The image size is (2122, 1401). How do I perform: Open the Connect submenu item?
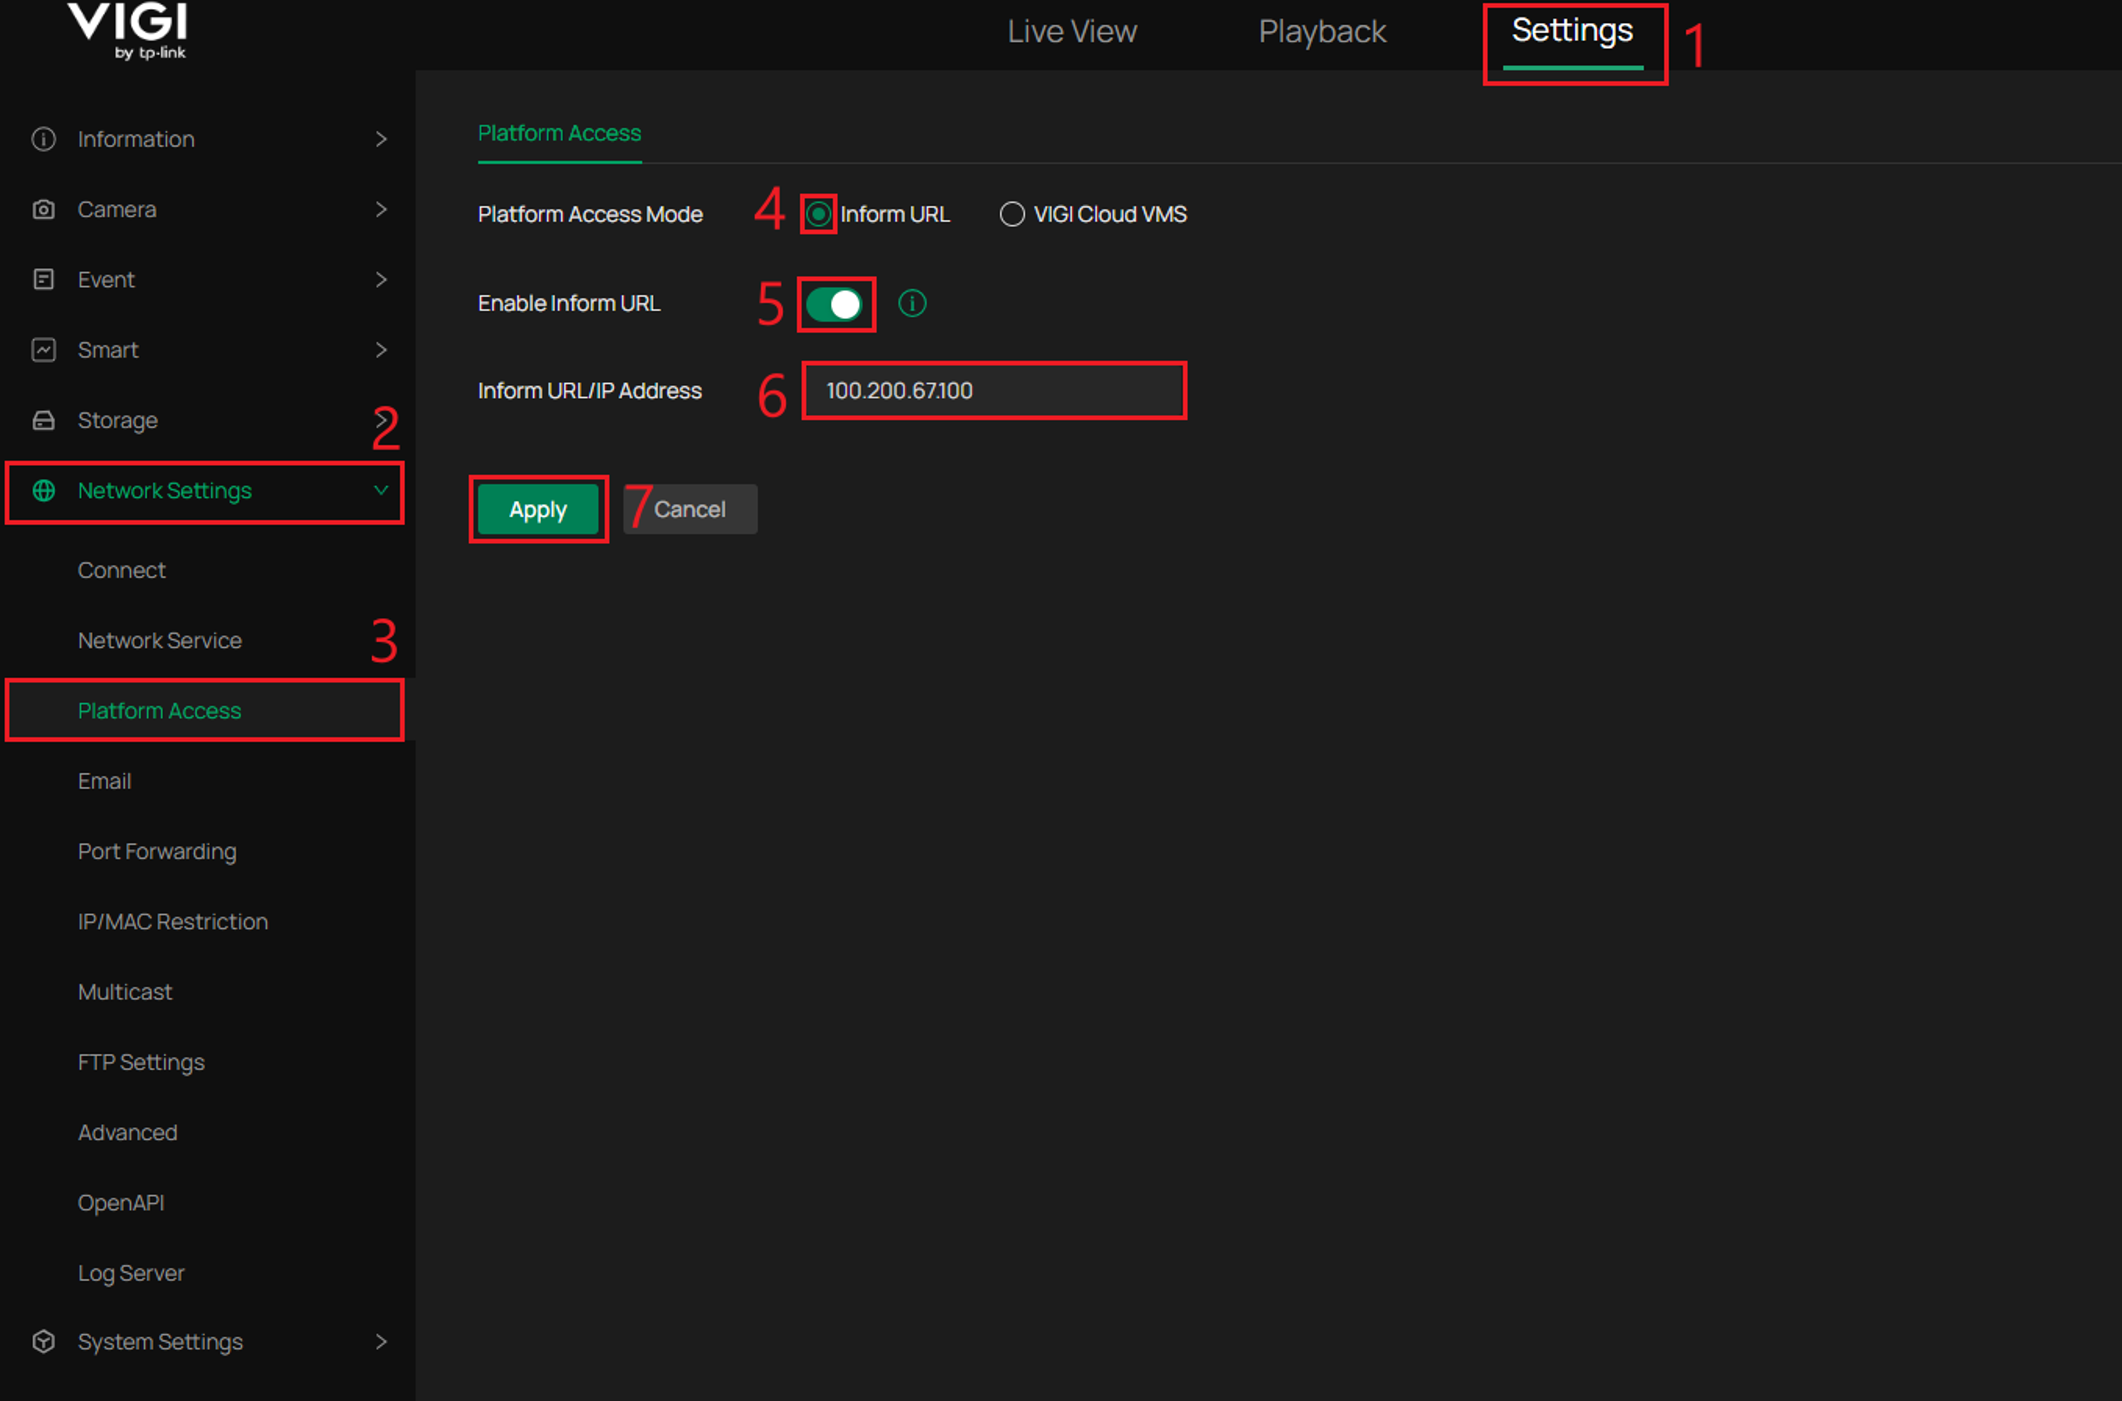pos(122,570)
